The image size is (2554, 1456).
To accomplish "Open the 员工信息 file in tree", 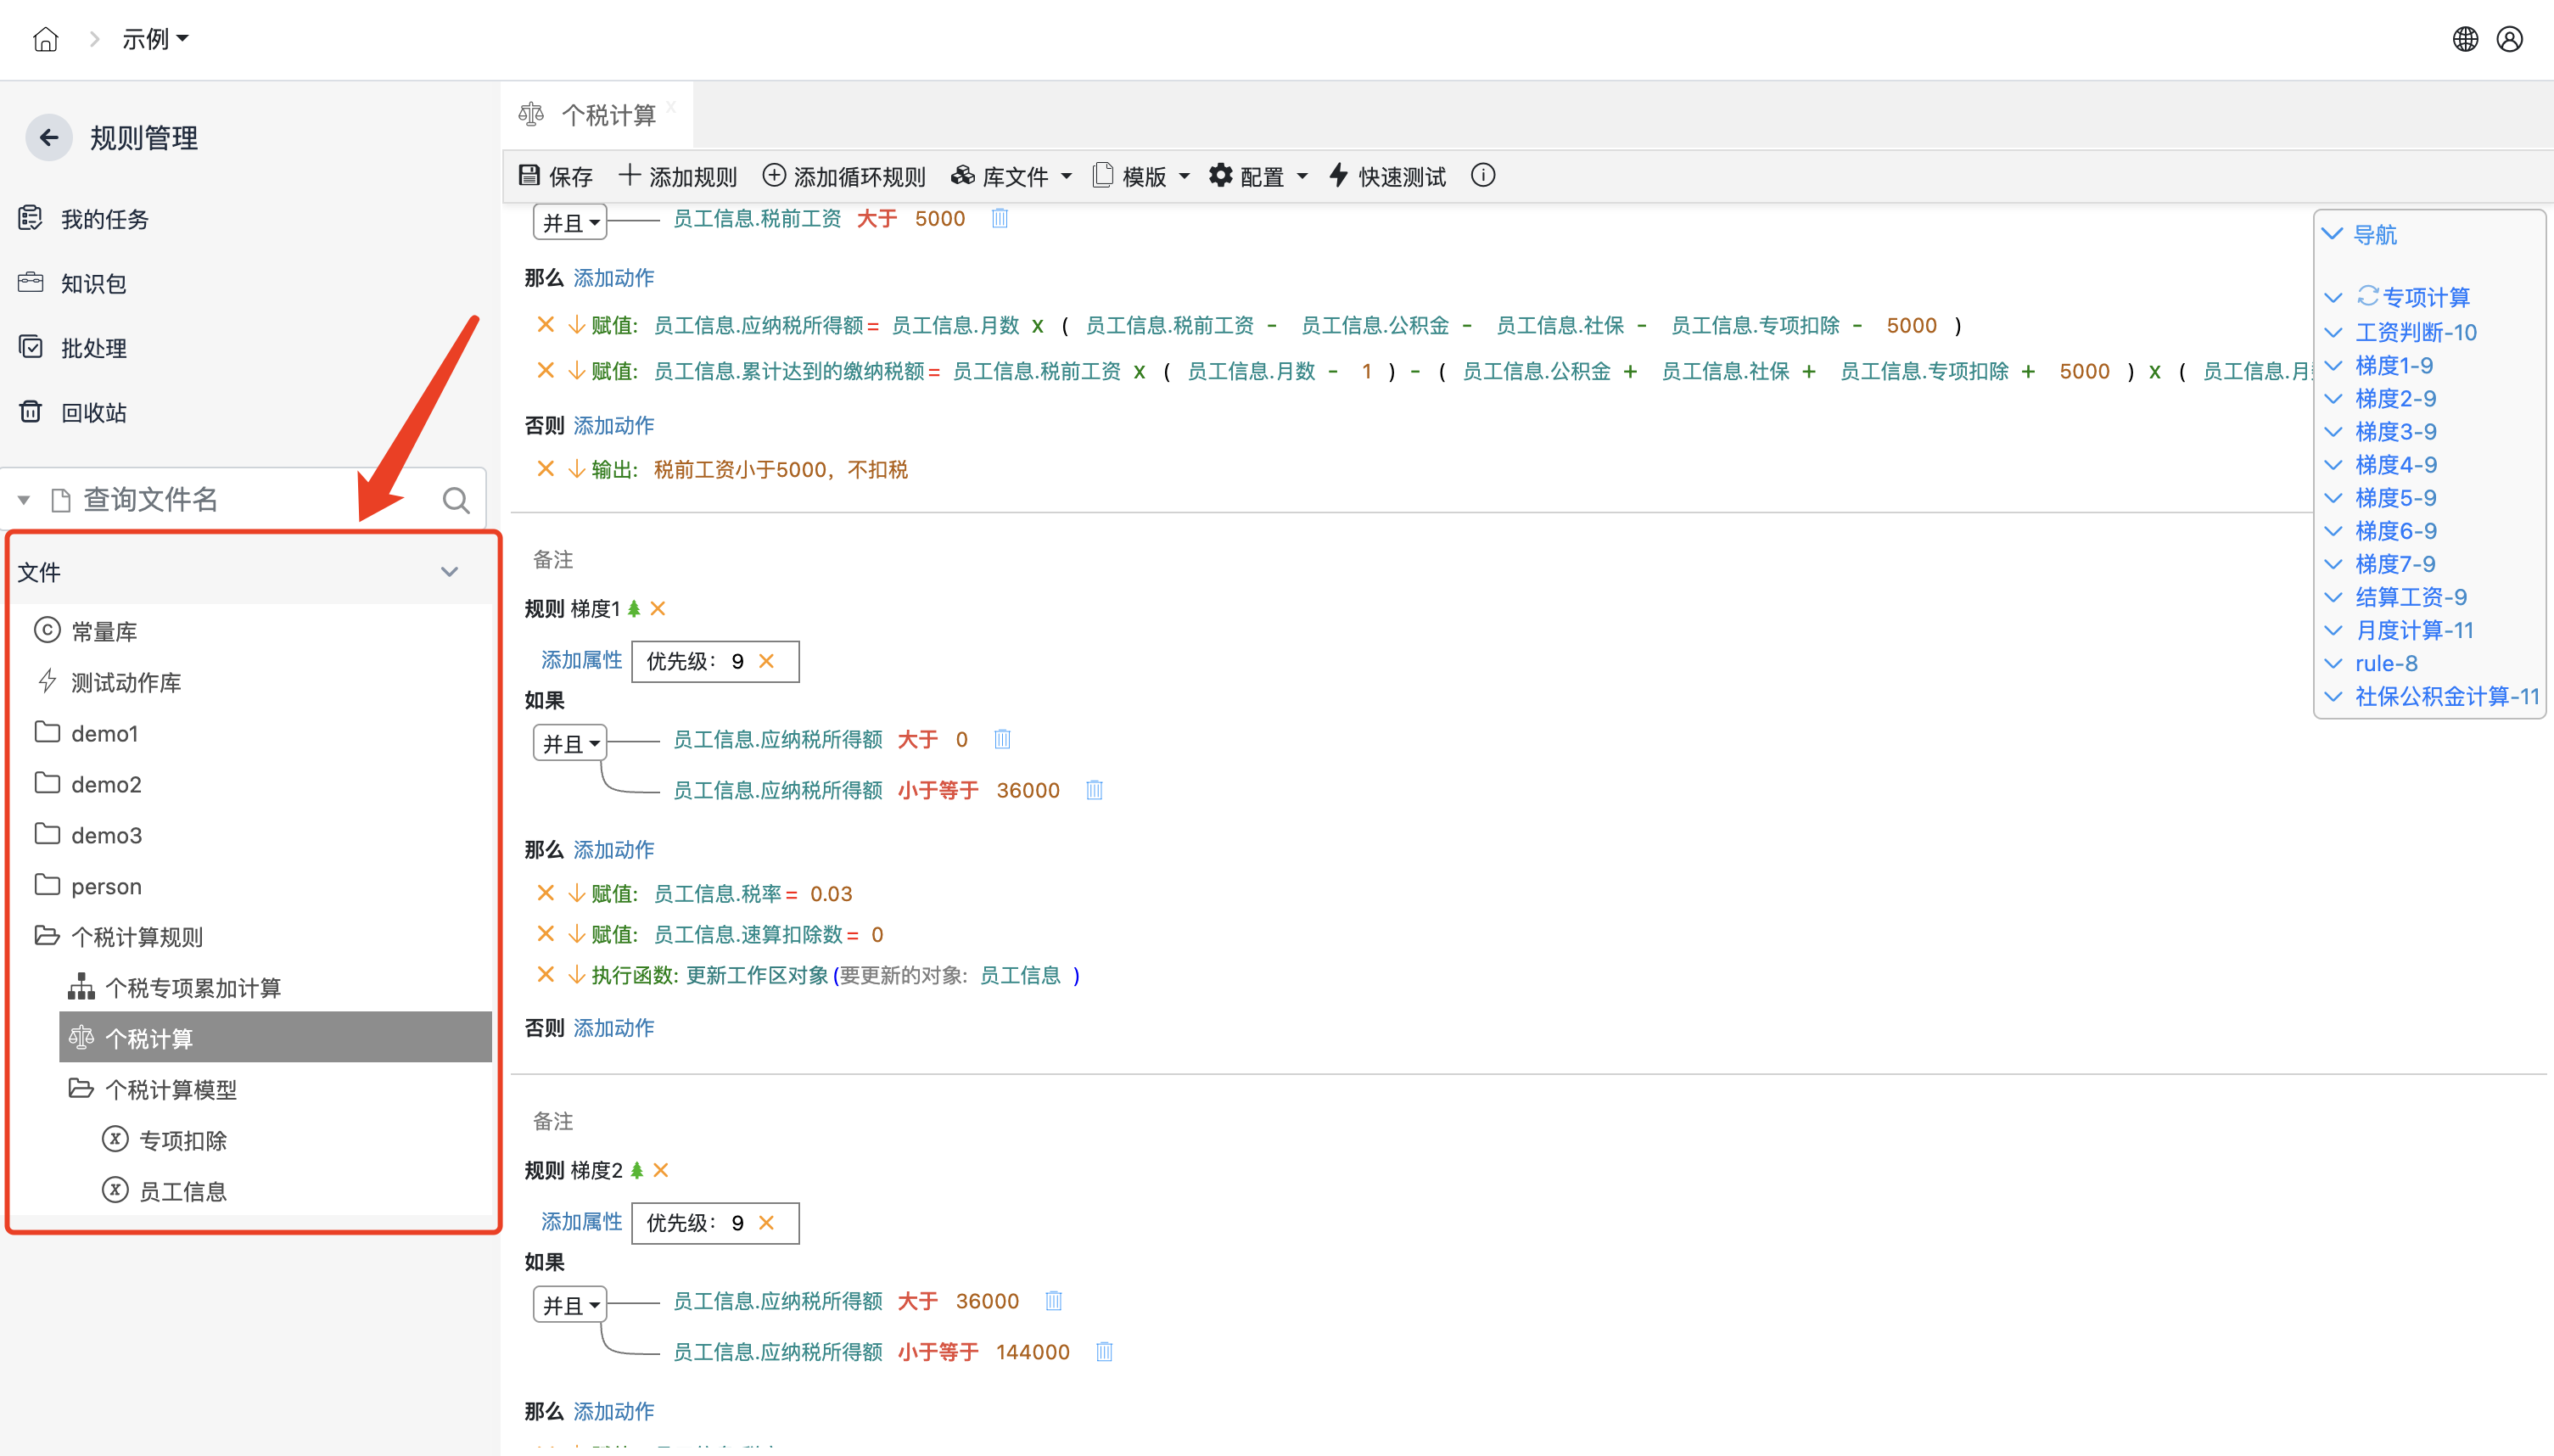I will pyautogui.click(x=182, y=1191).
